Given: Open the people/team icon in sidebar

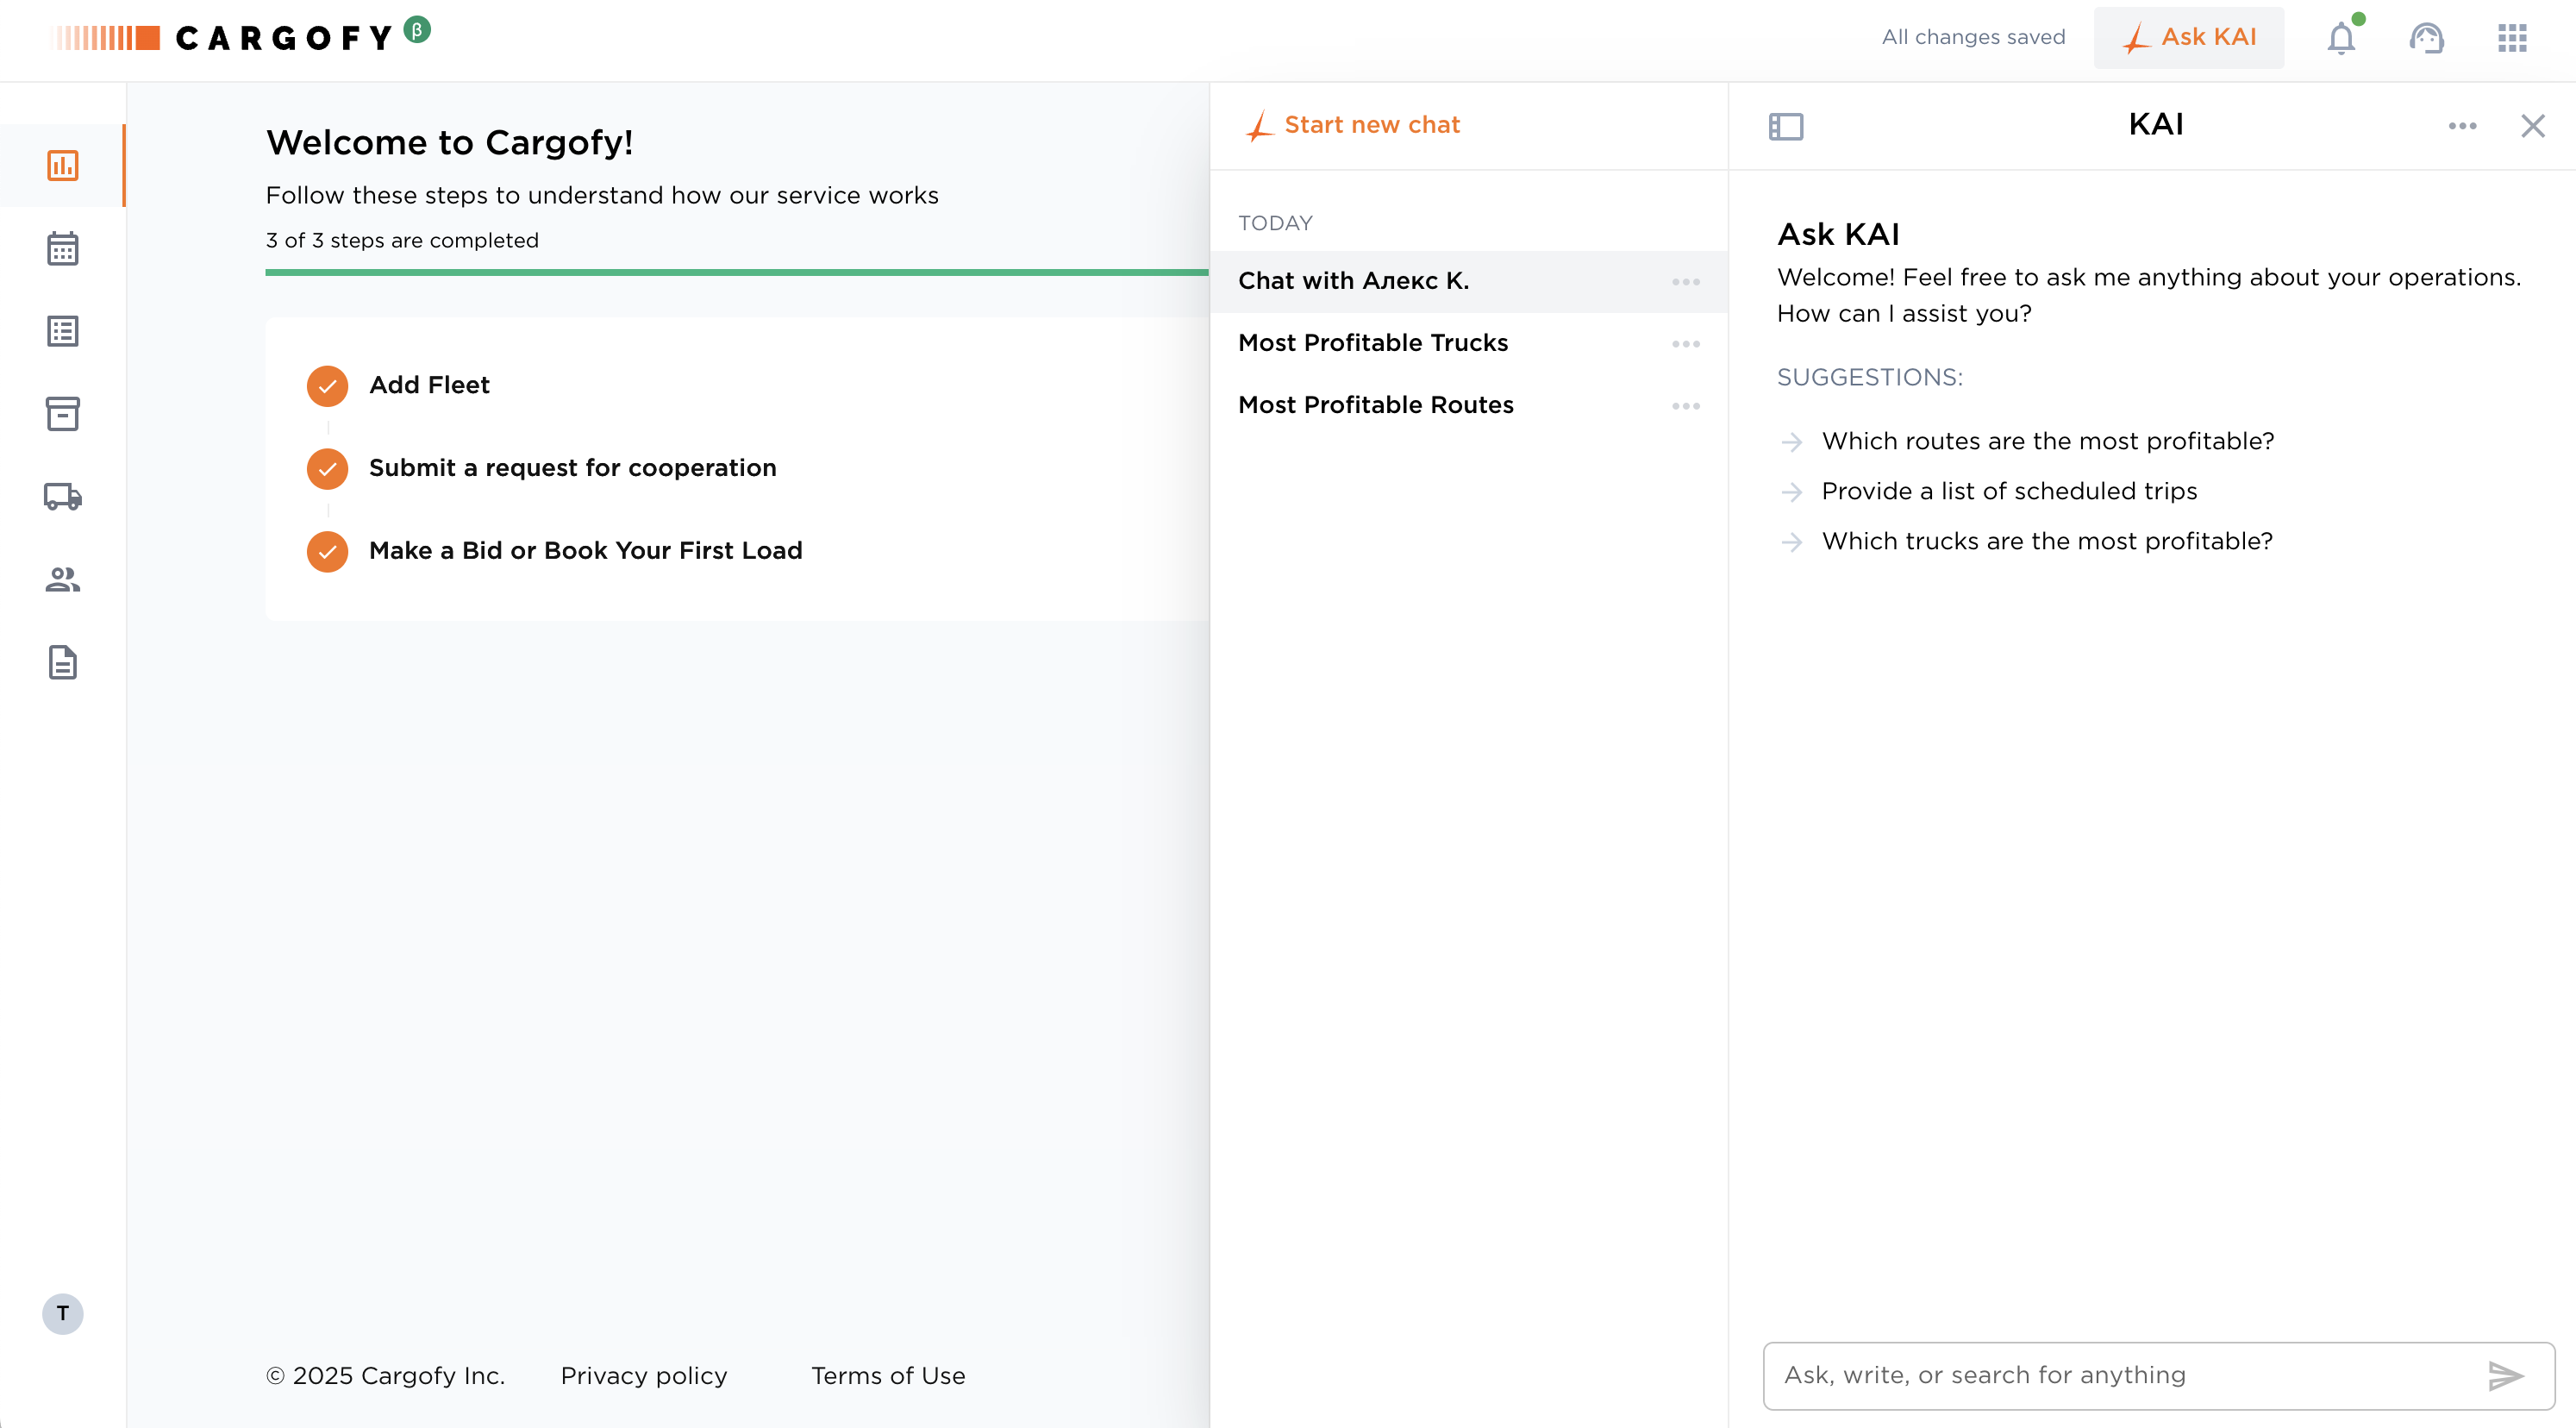Looking at the screenshot, I should pyautogui.click(x=62, y=579).
